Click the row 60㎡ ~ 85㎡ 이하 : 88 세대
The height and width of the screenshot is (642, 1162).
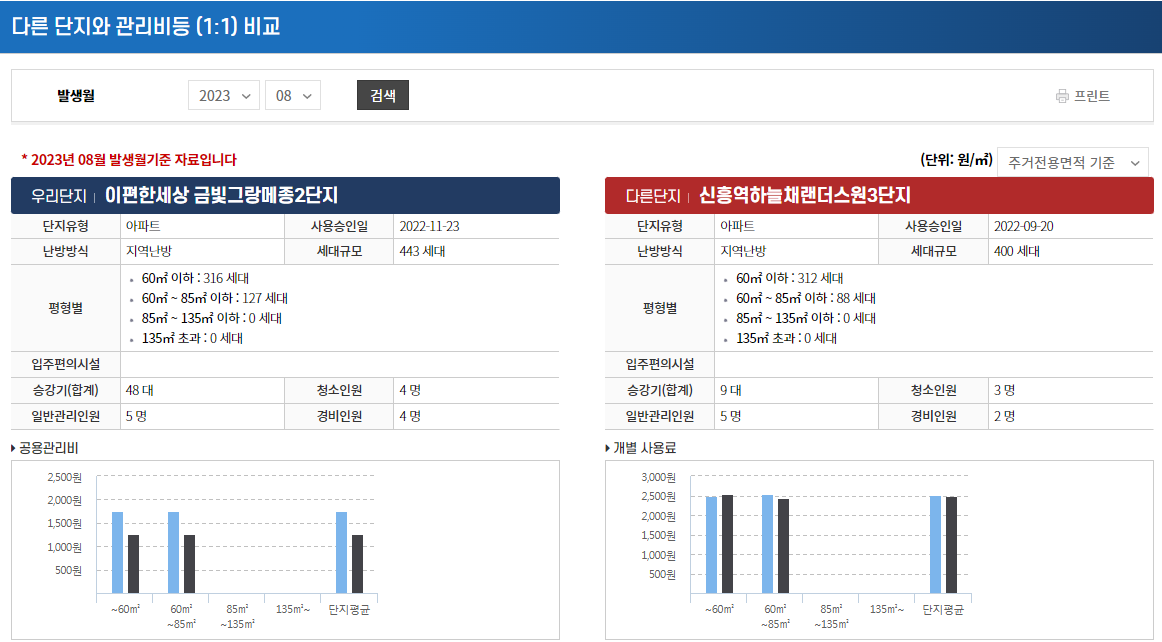coord(806,298)
